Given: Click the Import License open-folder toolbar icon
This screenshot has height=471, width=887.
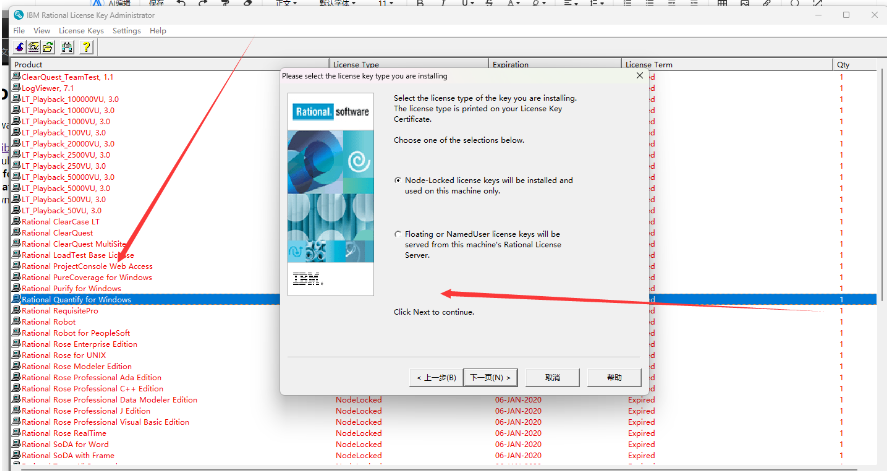Looking at the screenshot, I should 48,47.
